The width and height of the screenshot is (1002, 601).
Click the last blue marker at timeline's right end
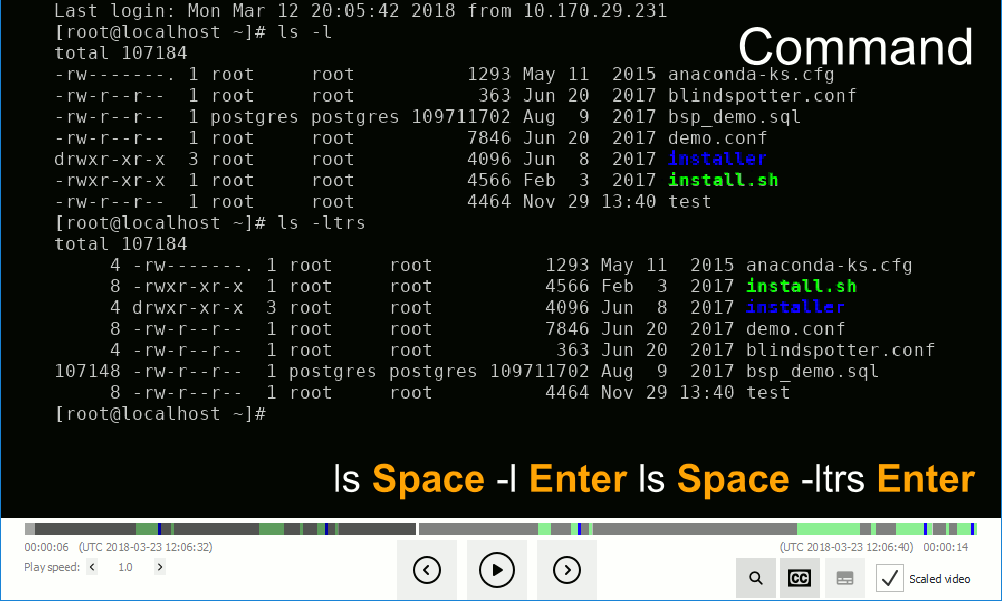[973, 529]
